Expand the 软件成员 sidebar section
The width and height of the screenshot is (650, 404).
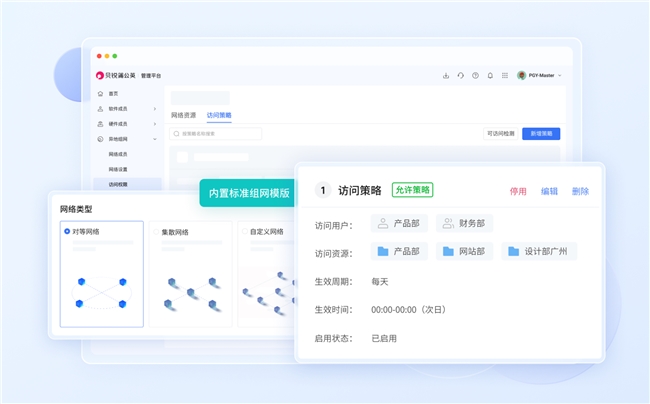coord(154,108)
